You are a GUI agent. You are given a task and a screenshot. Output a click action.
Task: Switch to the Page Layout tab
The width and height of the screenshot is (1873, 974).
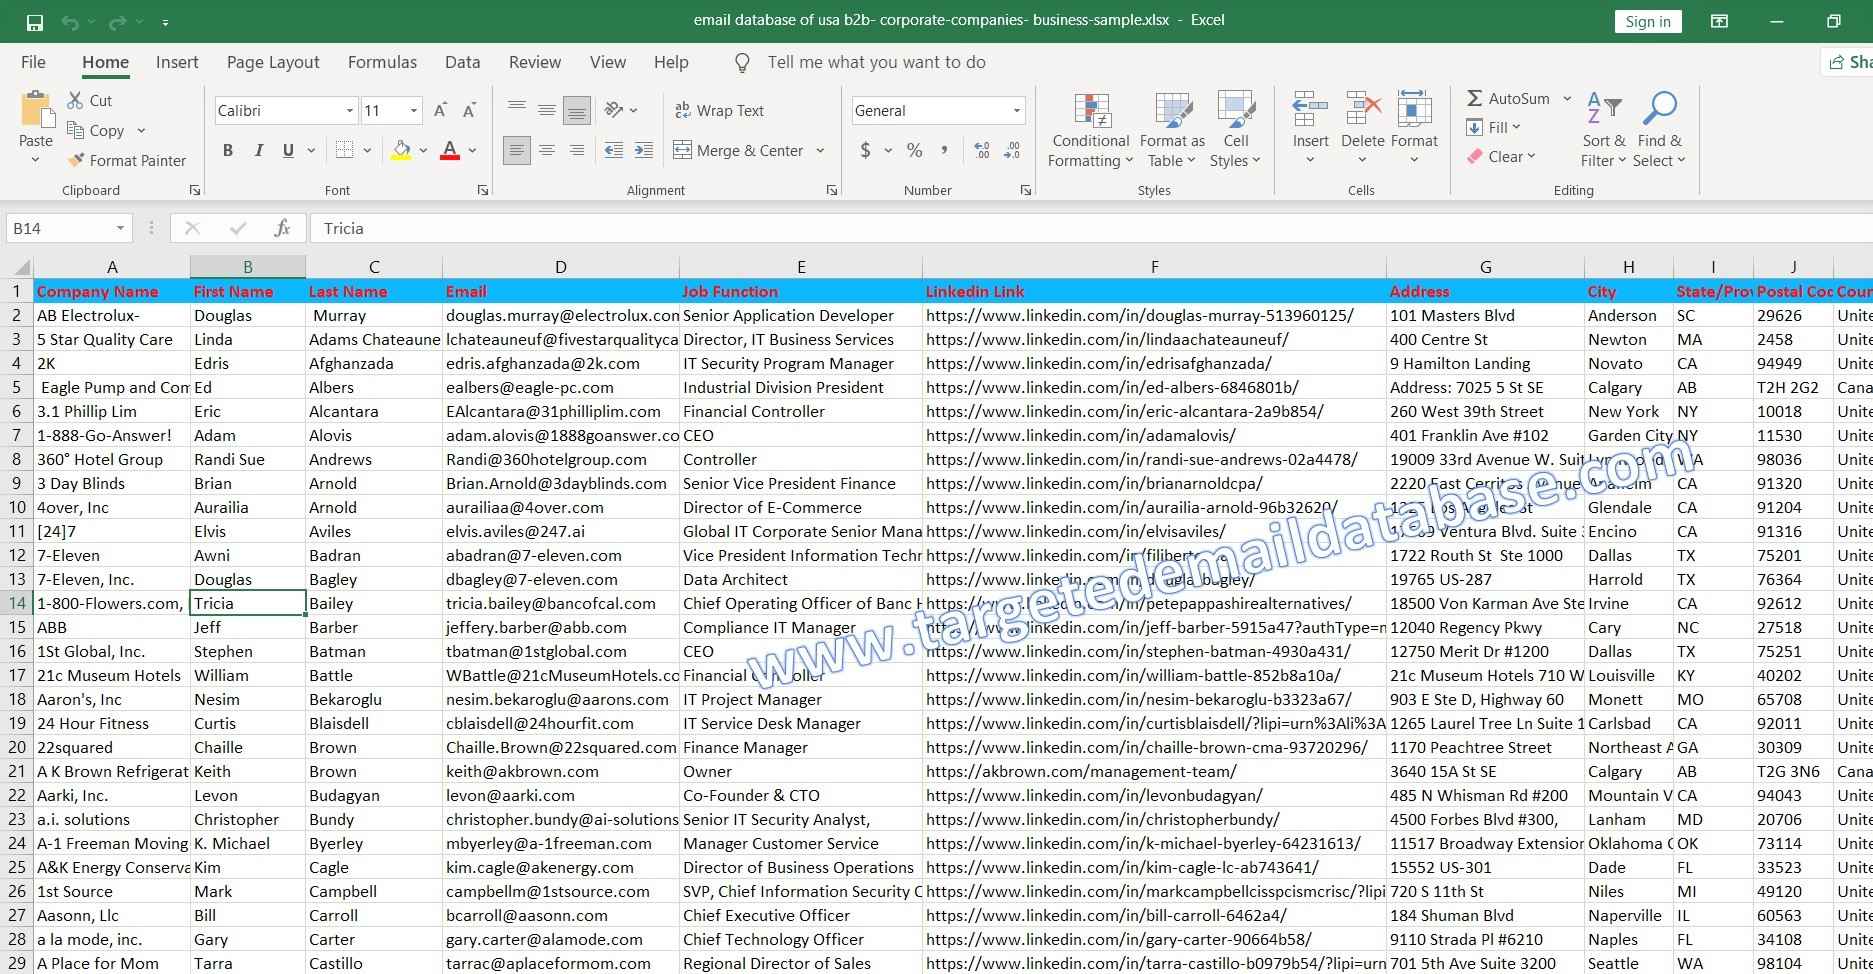[273, 62]
